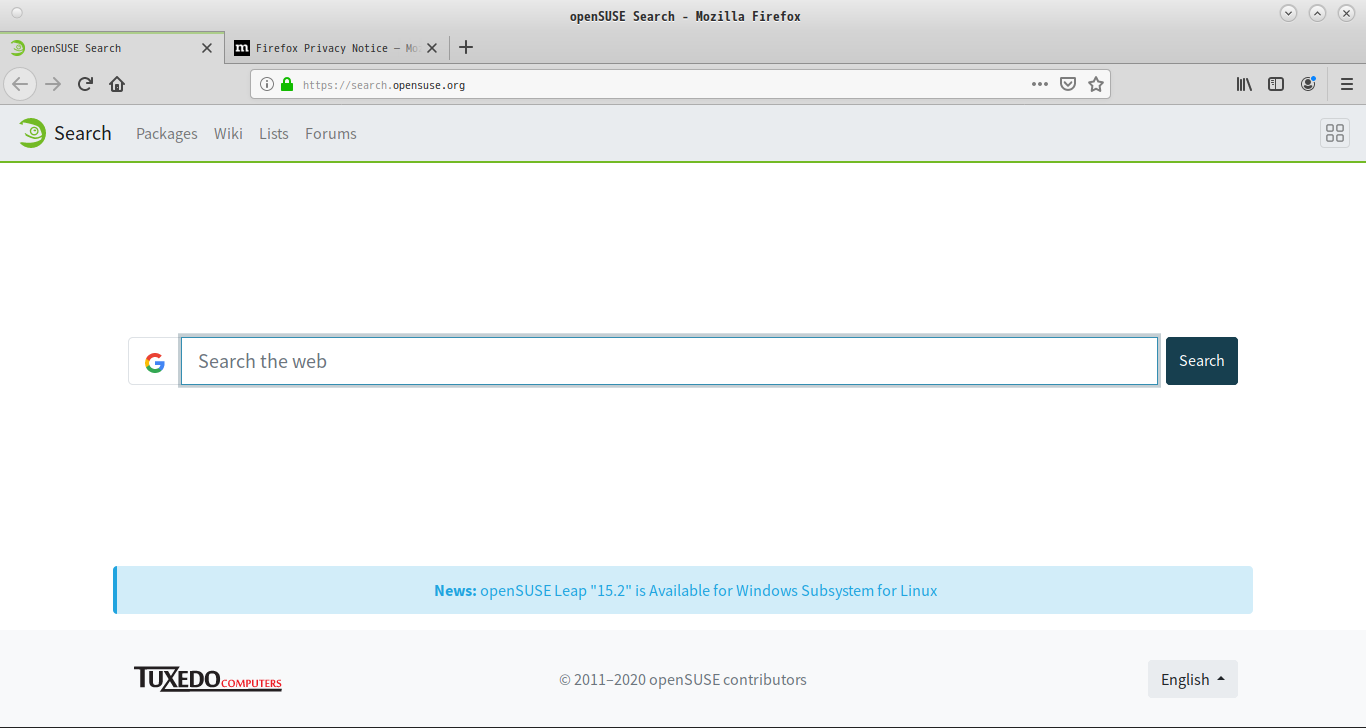
Task: Go to the Firefox home page icon
Action: pos(117,84)
